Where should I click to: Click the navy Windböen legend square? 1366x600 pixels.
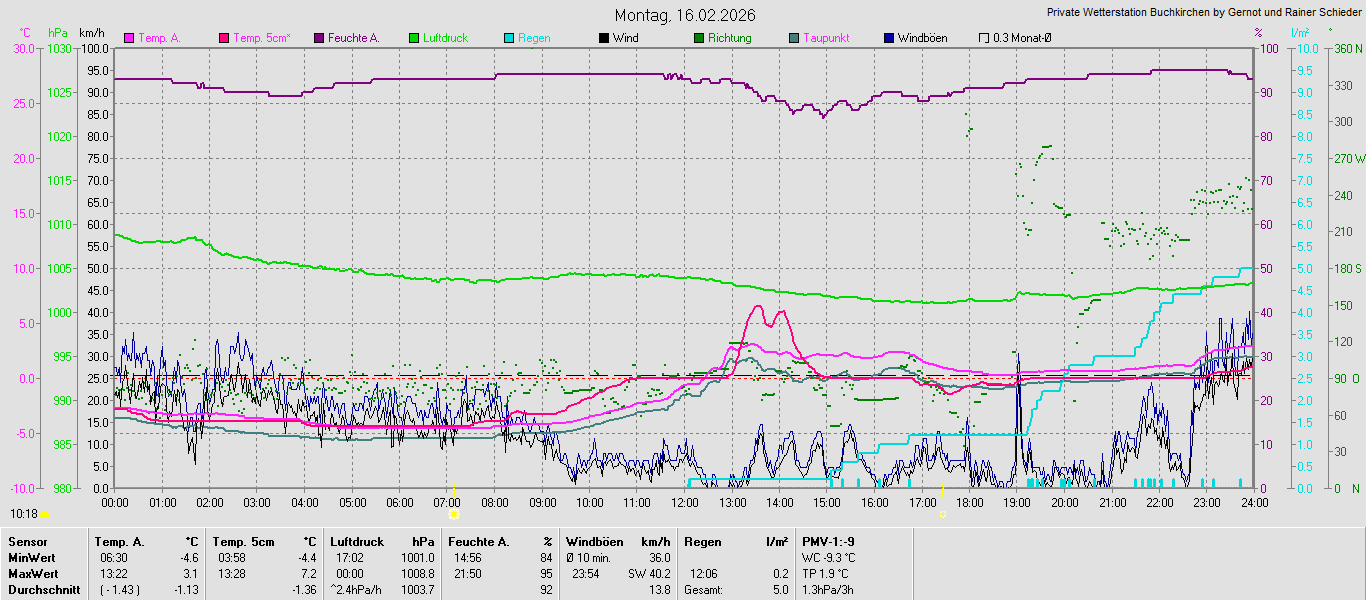tap(889, 38)
